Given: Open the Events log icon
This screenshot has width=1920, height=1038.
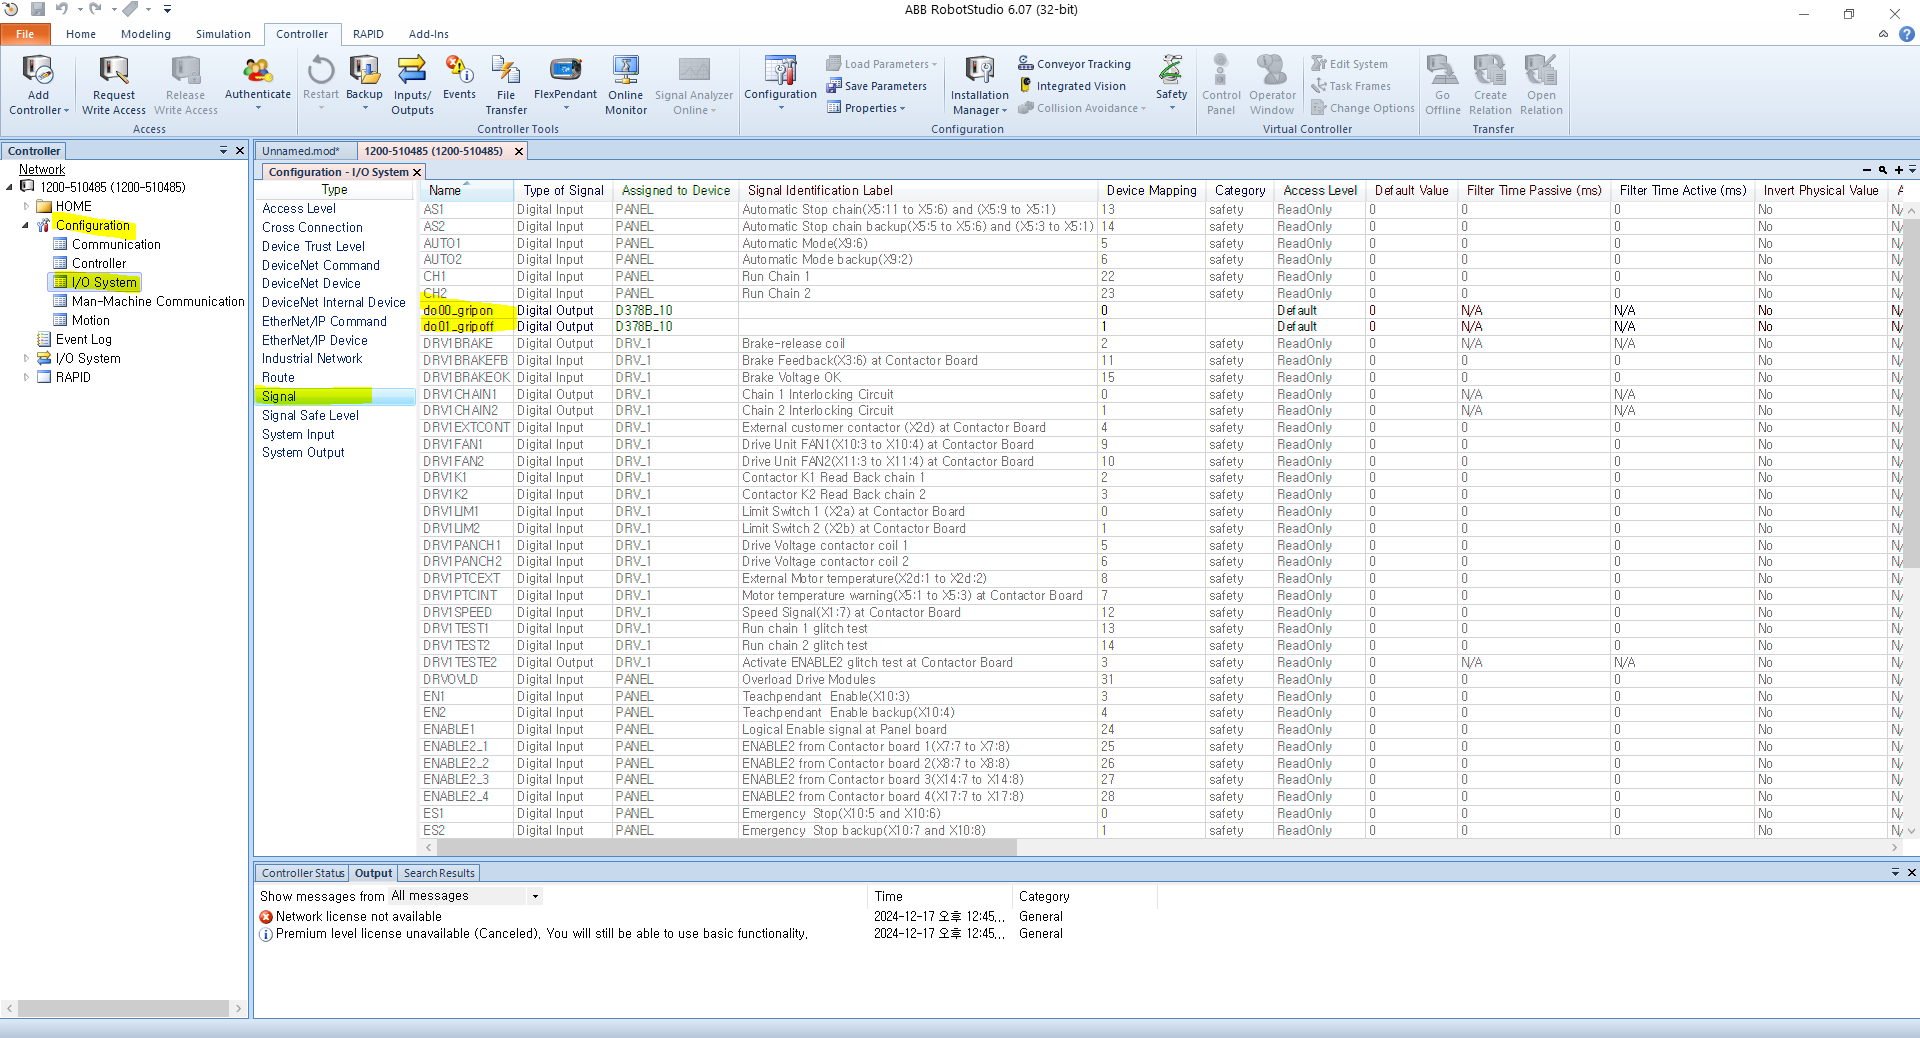Looking at the screenshot, I should click(x=459, y=70).
